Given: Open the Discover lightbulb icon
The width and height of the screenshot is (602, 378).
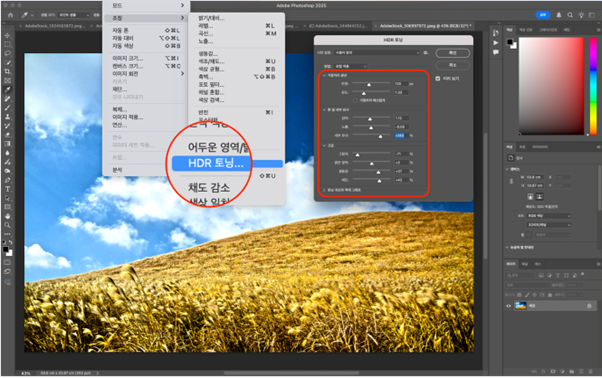Looking at the screenshot, I should [581, 15].
